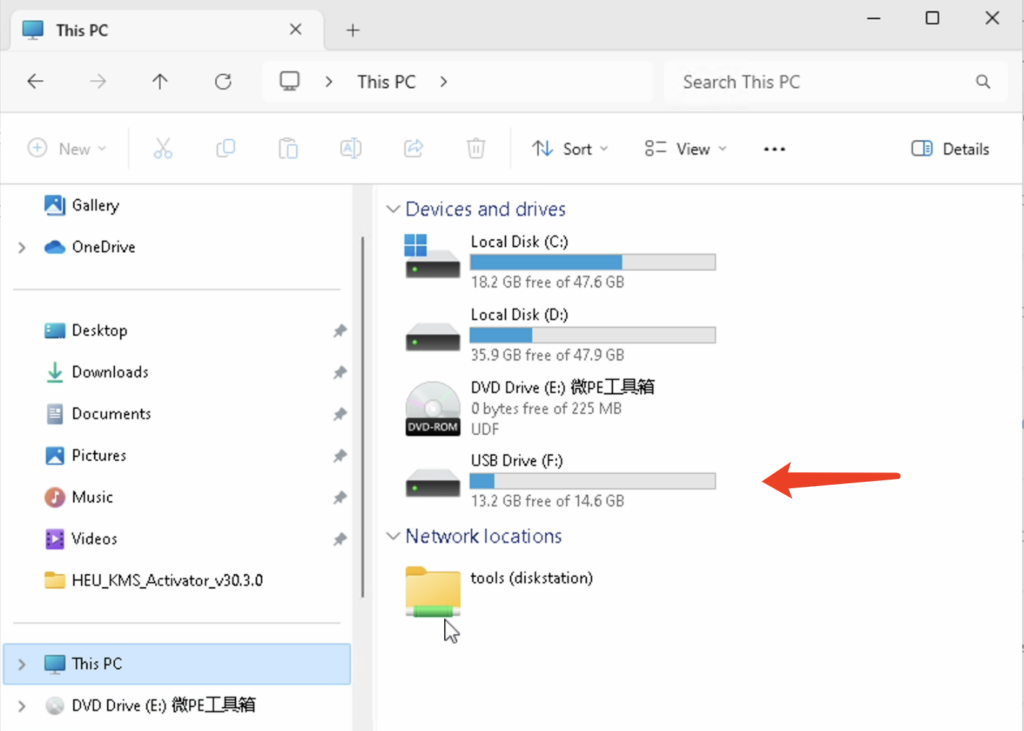Open the See more ellipsis menu
Viewport: 1024px width, 731px height.
pyautogui.click(x=774, y=149)
